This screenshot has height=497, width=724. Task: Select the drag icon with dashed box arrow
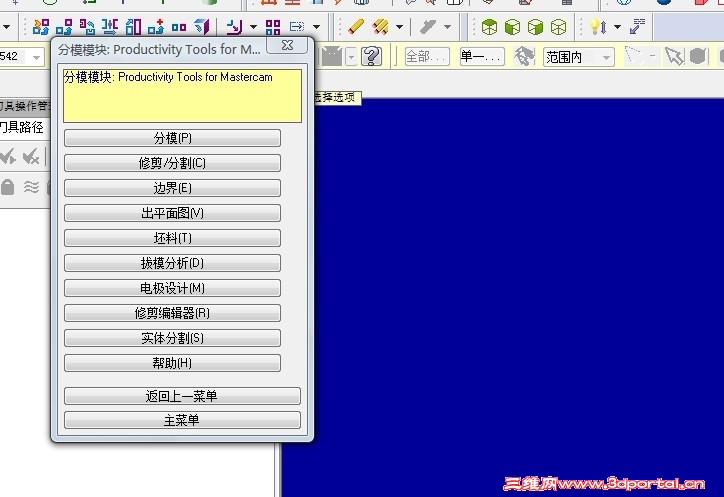[297, 27]
